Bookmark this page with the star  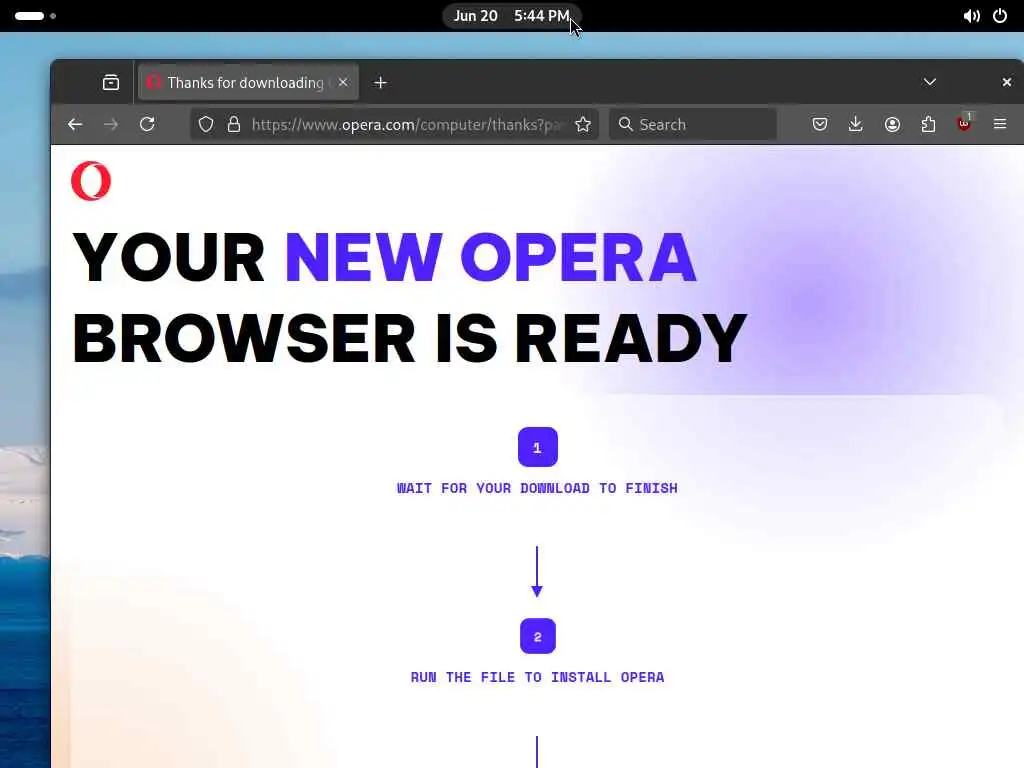[x=583, y=124]
